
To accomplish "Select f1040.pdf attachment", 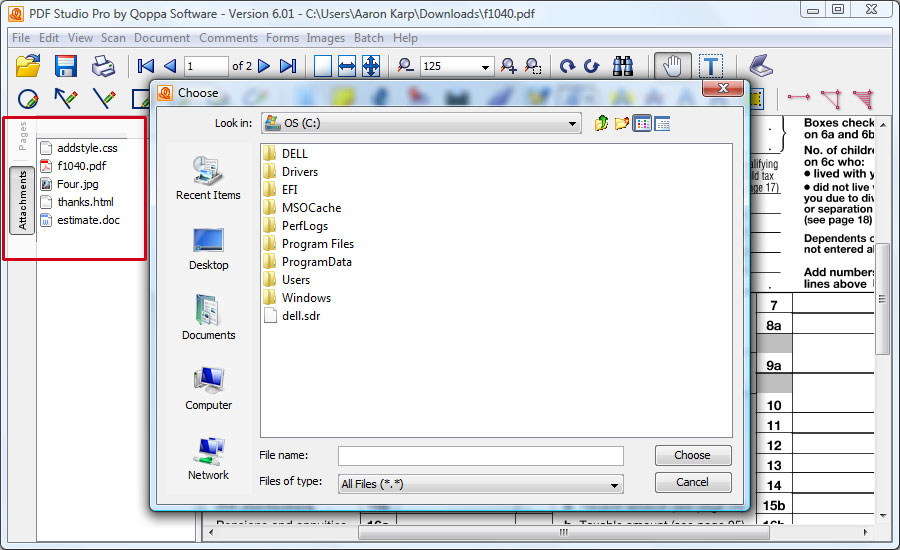I will [x=73, y=166].
